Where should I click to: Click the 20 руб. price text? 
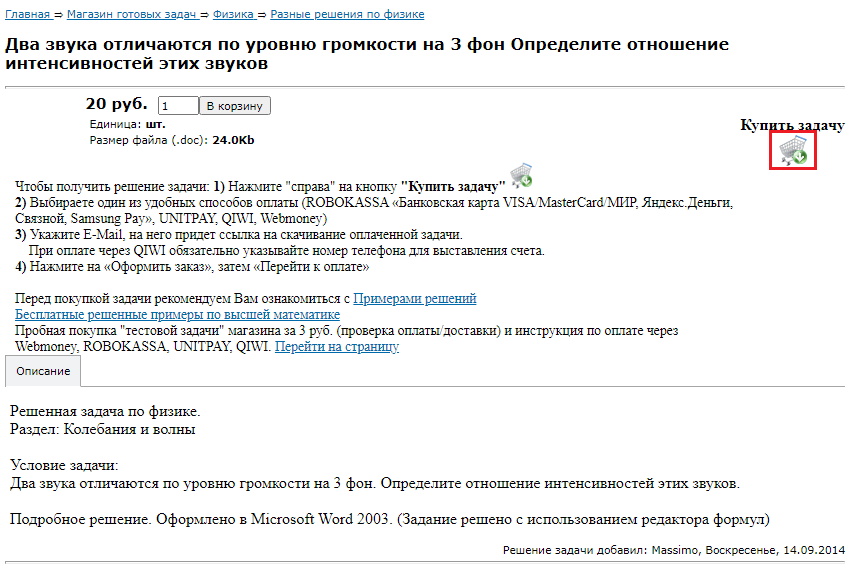click(117, 103)
